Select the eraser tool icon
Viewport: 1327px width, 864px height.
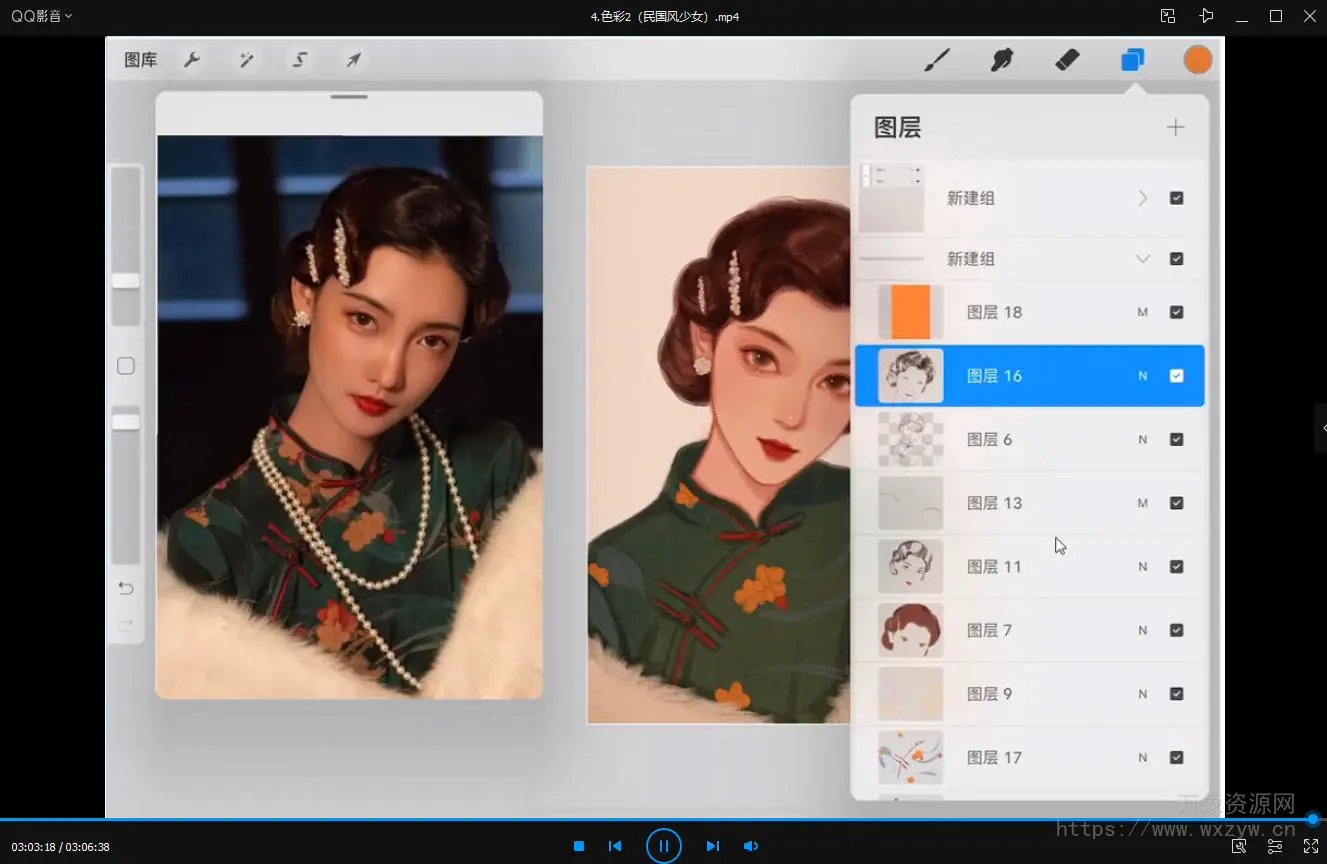pyautogui.click(x=1067, y=60)
